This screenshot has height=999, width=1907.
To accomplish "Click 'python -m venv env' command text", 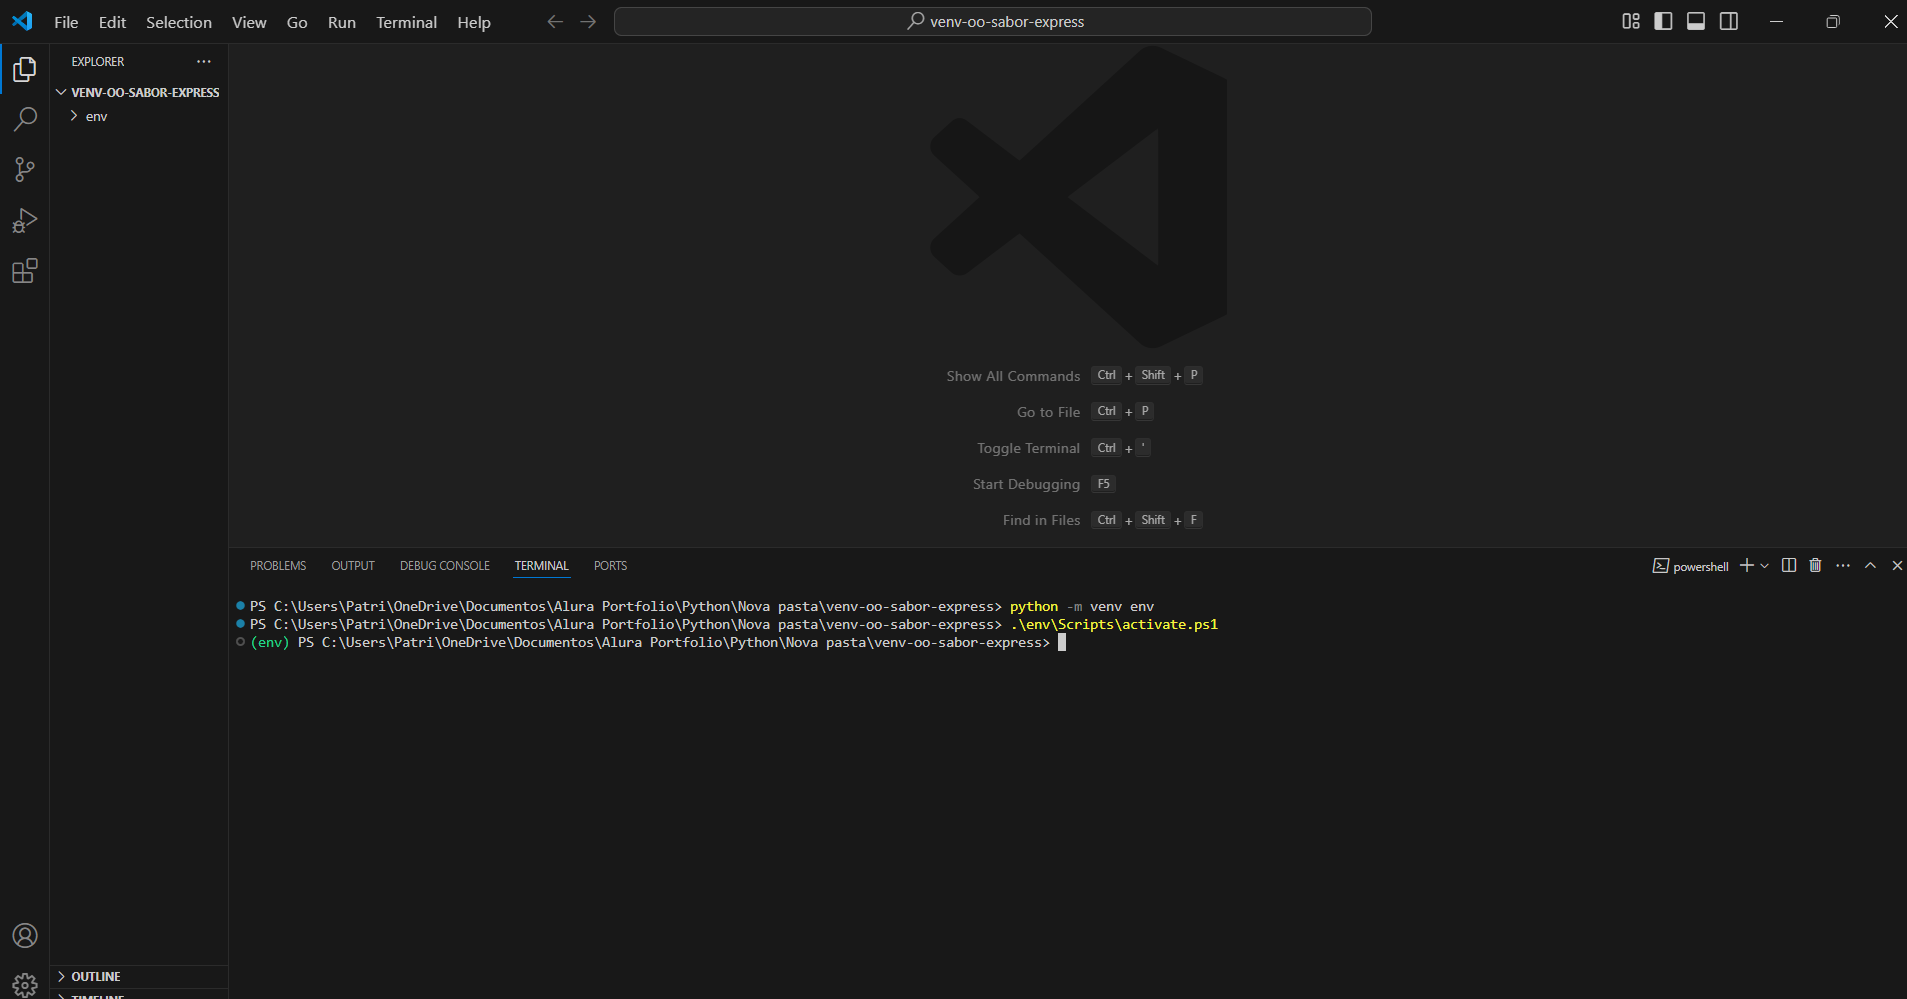I will tap(1082, 606).
